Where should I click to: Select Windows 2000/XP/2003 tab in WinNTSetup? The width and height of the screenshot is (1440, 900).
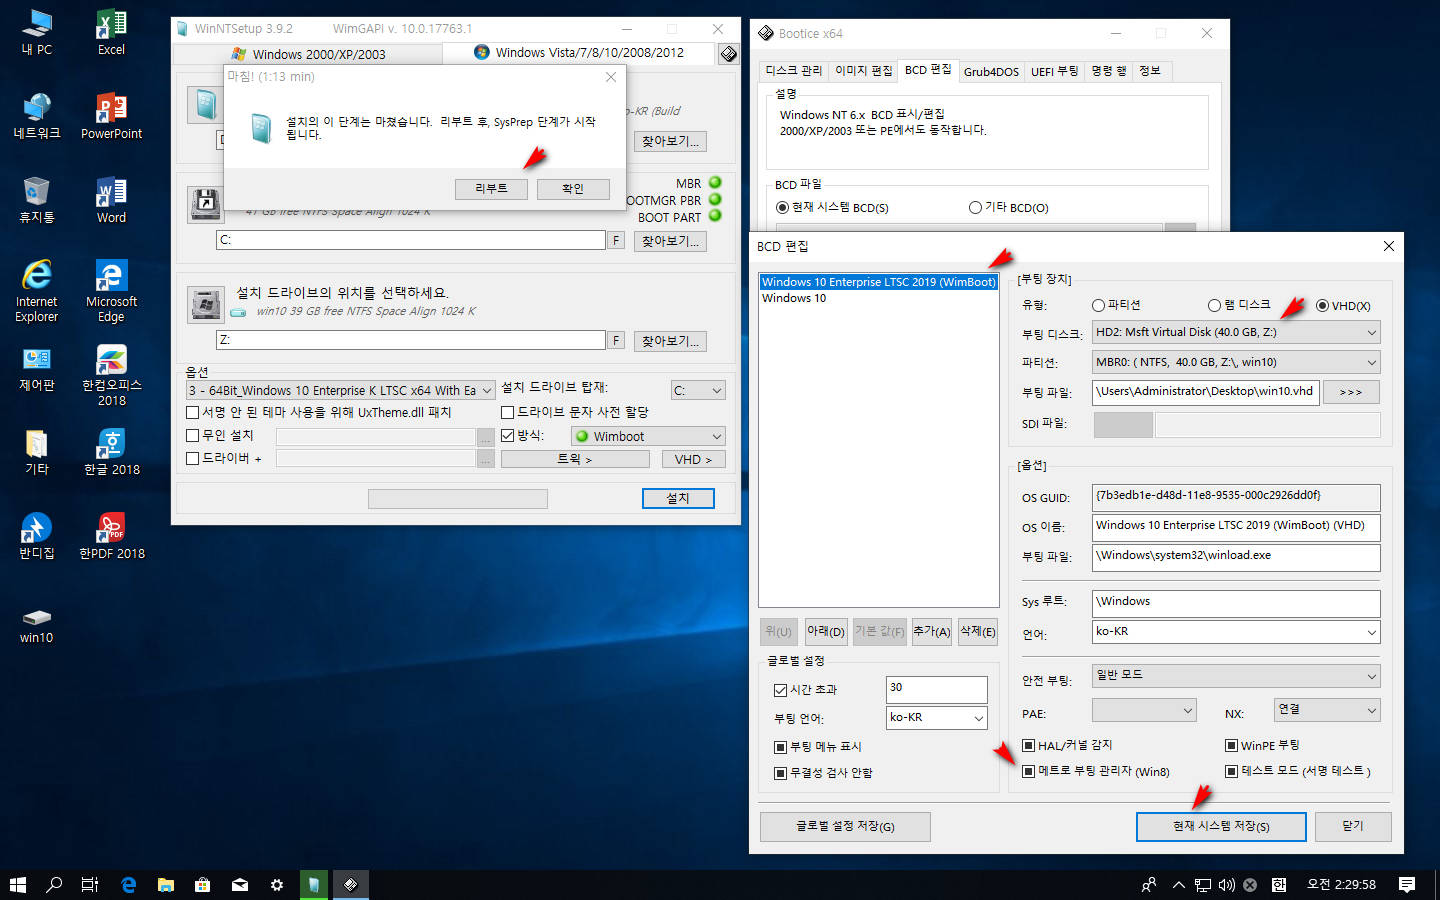(308, 54)
